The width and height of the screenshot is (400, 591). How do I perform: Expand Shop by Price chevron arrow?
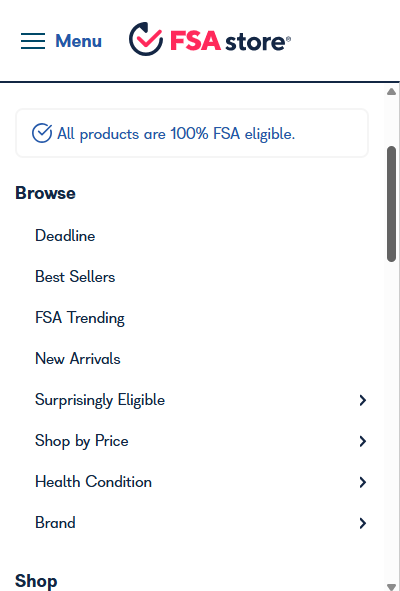(363, 441)
